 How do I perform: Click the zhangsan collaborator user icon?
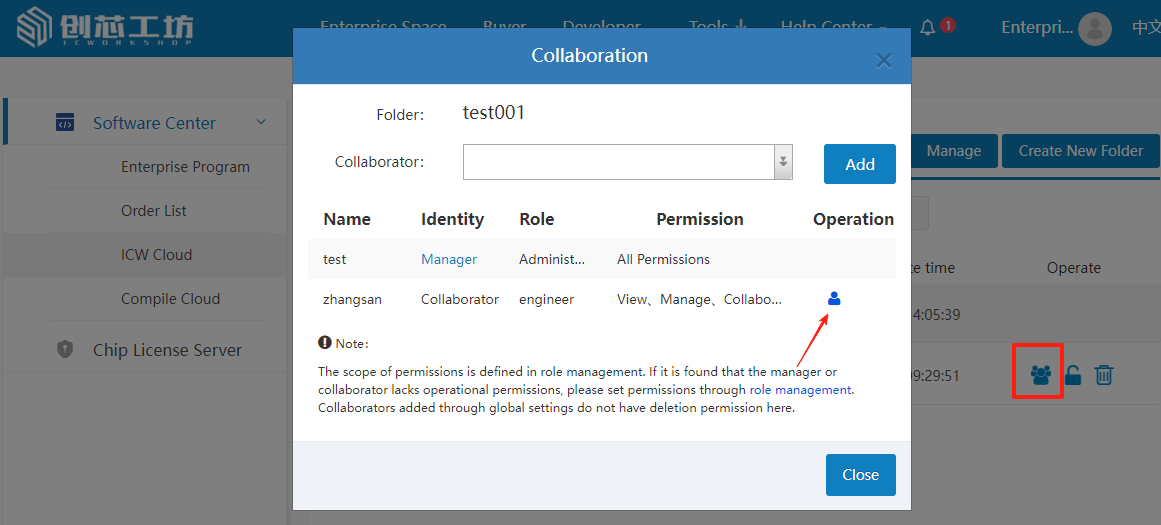834,298
